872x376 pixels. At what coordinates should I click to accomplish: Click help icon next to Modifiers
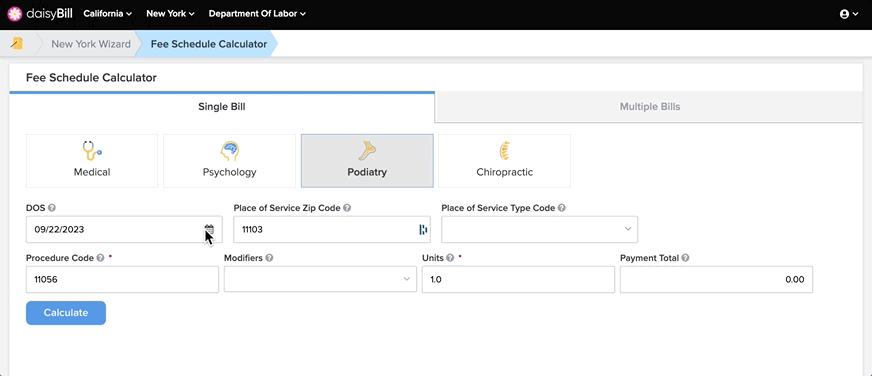(x=269, y=258)
